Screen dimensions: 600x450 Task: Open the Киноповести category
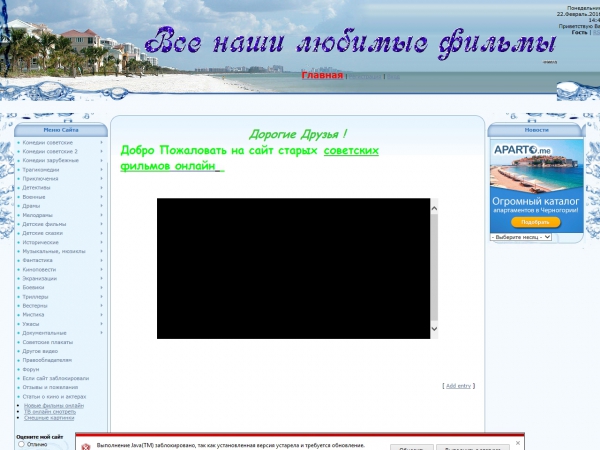click(39, 269)
